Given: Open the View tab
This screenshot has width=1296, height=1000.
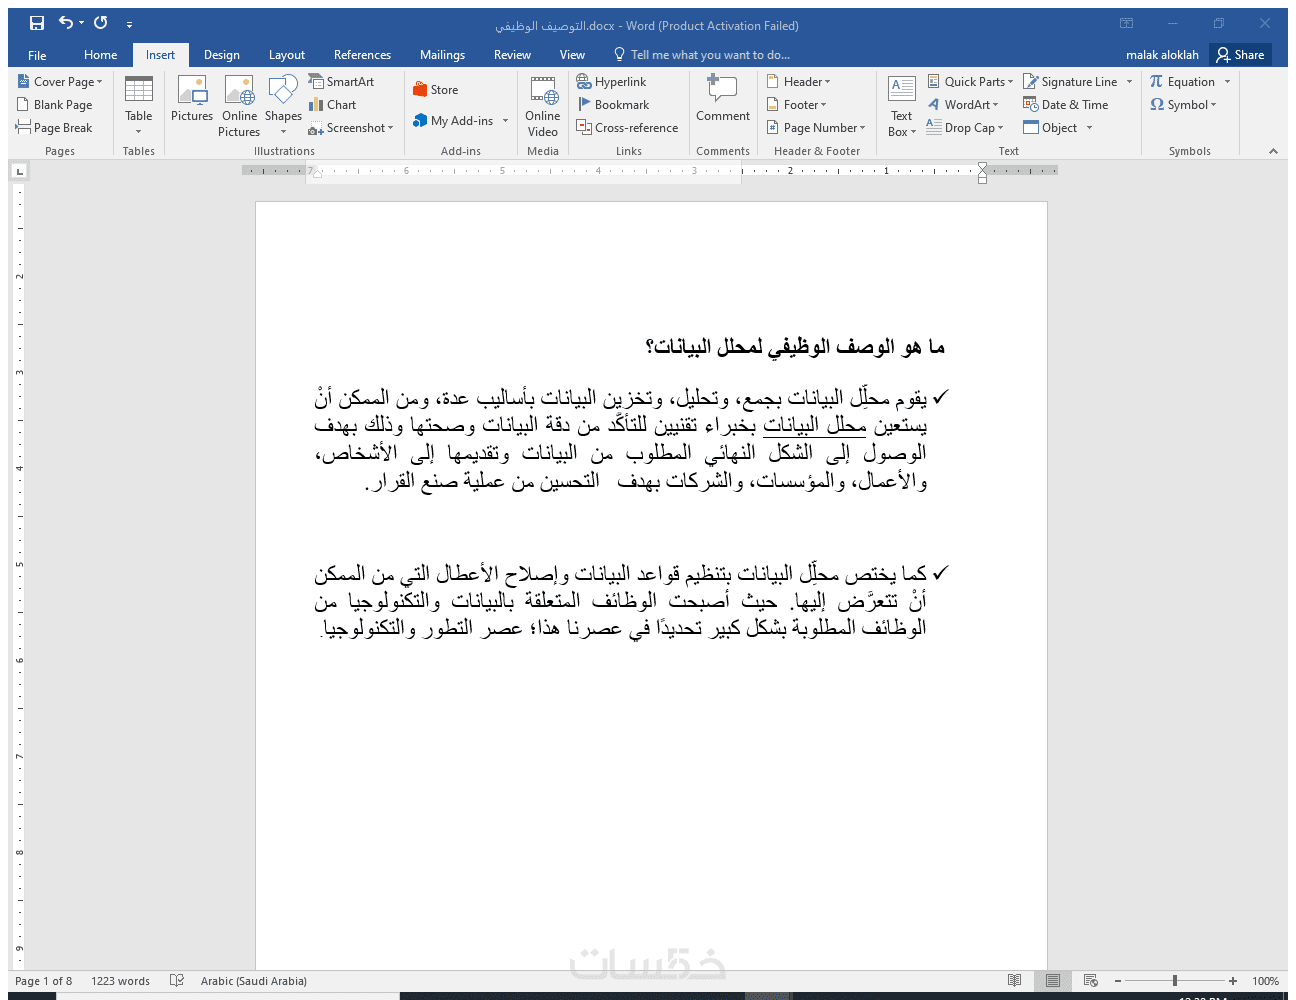Looking at the screenshot, I should [572, 55].
